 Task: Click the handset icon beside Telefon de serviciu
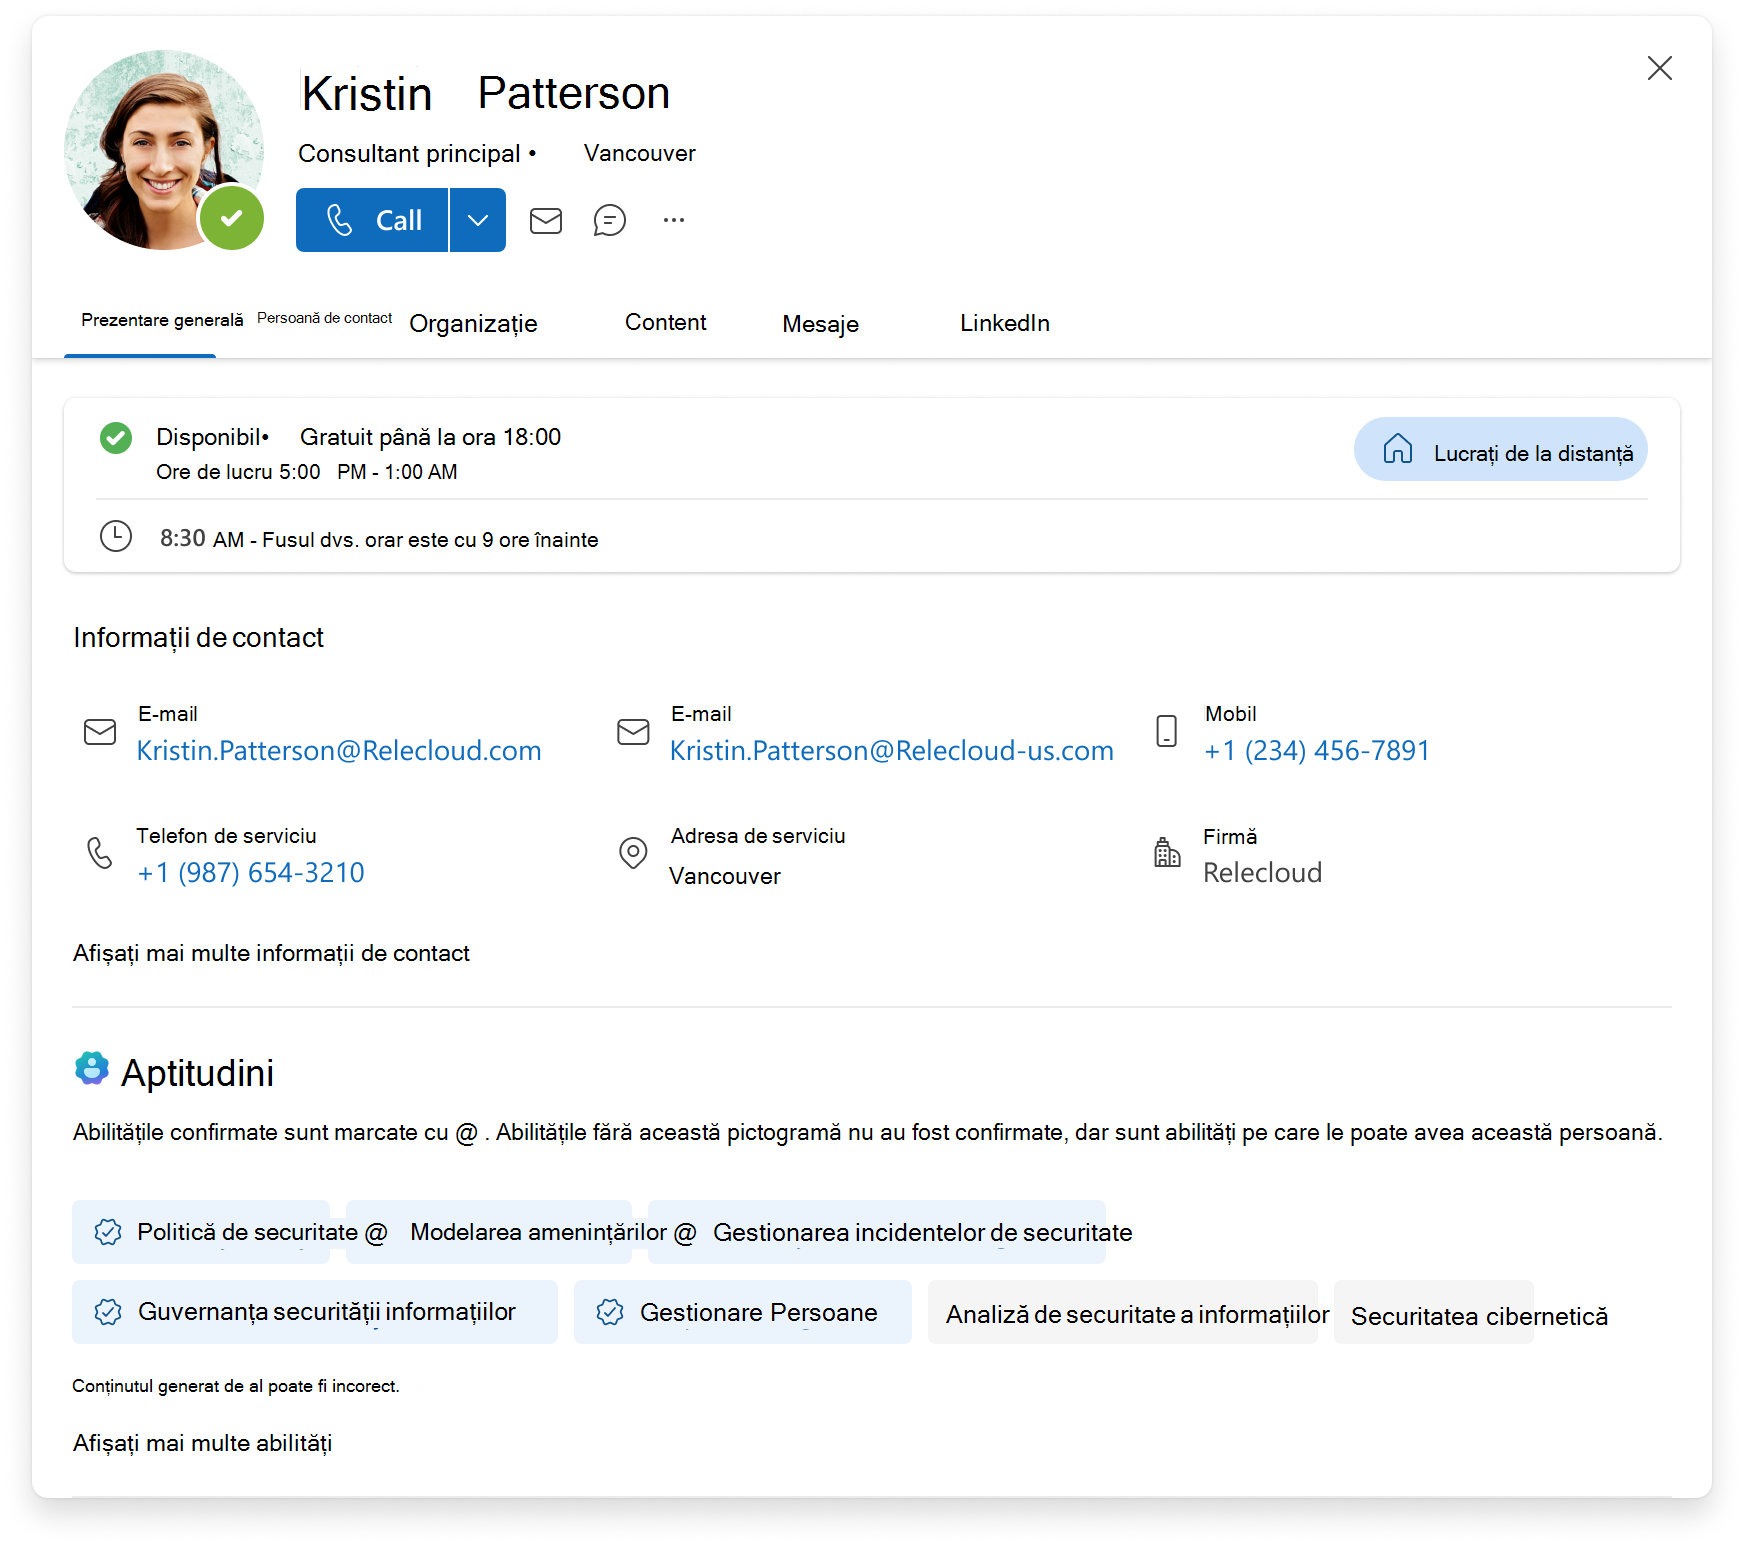(x=100, y=853)
